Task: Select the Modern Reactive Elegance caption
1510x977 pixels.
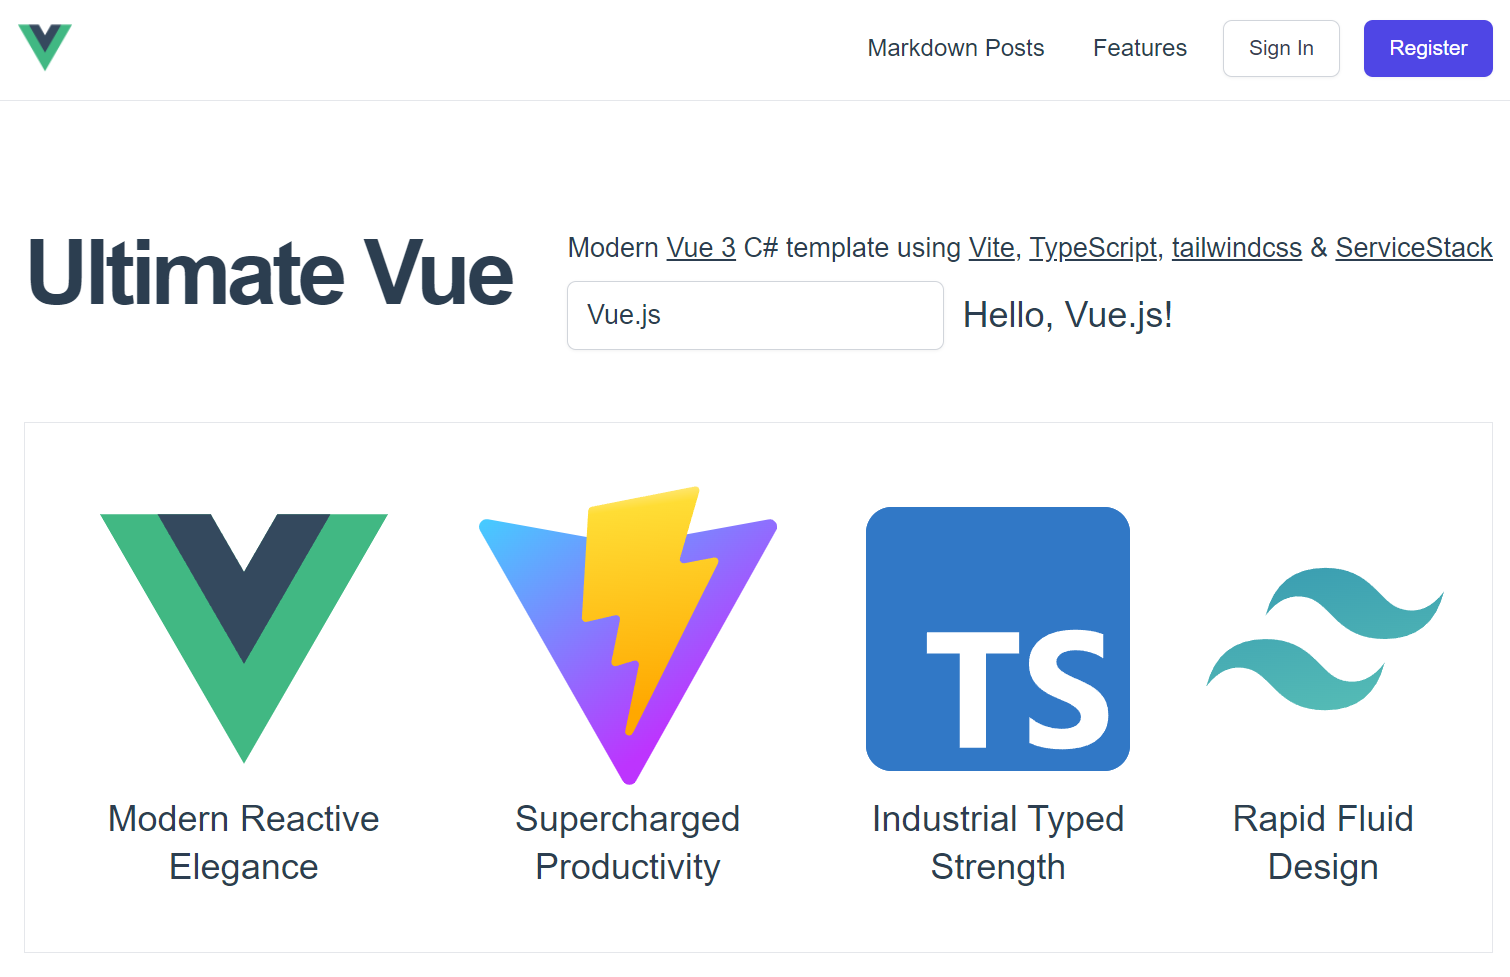Action: coord(244,842)
